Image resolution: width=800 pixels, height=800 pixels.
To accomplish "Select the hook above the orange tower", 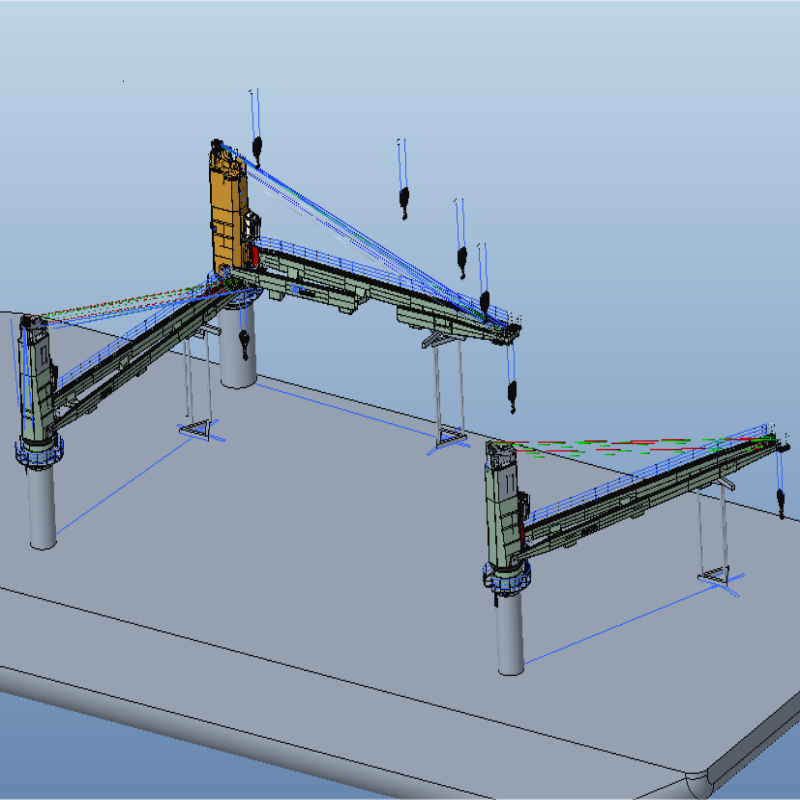I will click(x=257, y=150).
